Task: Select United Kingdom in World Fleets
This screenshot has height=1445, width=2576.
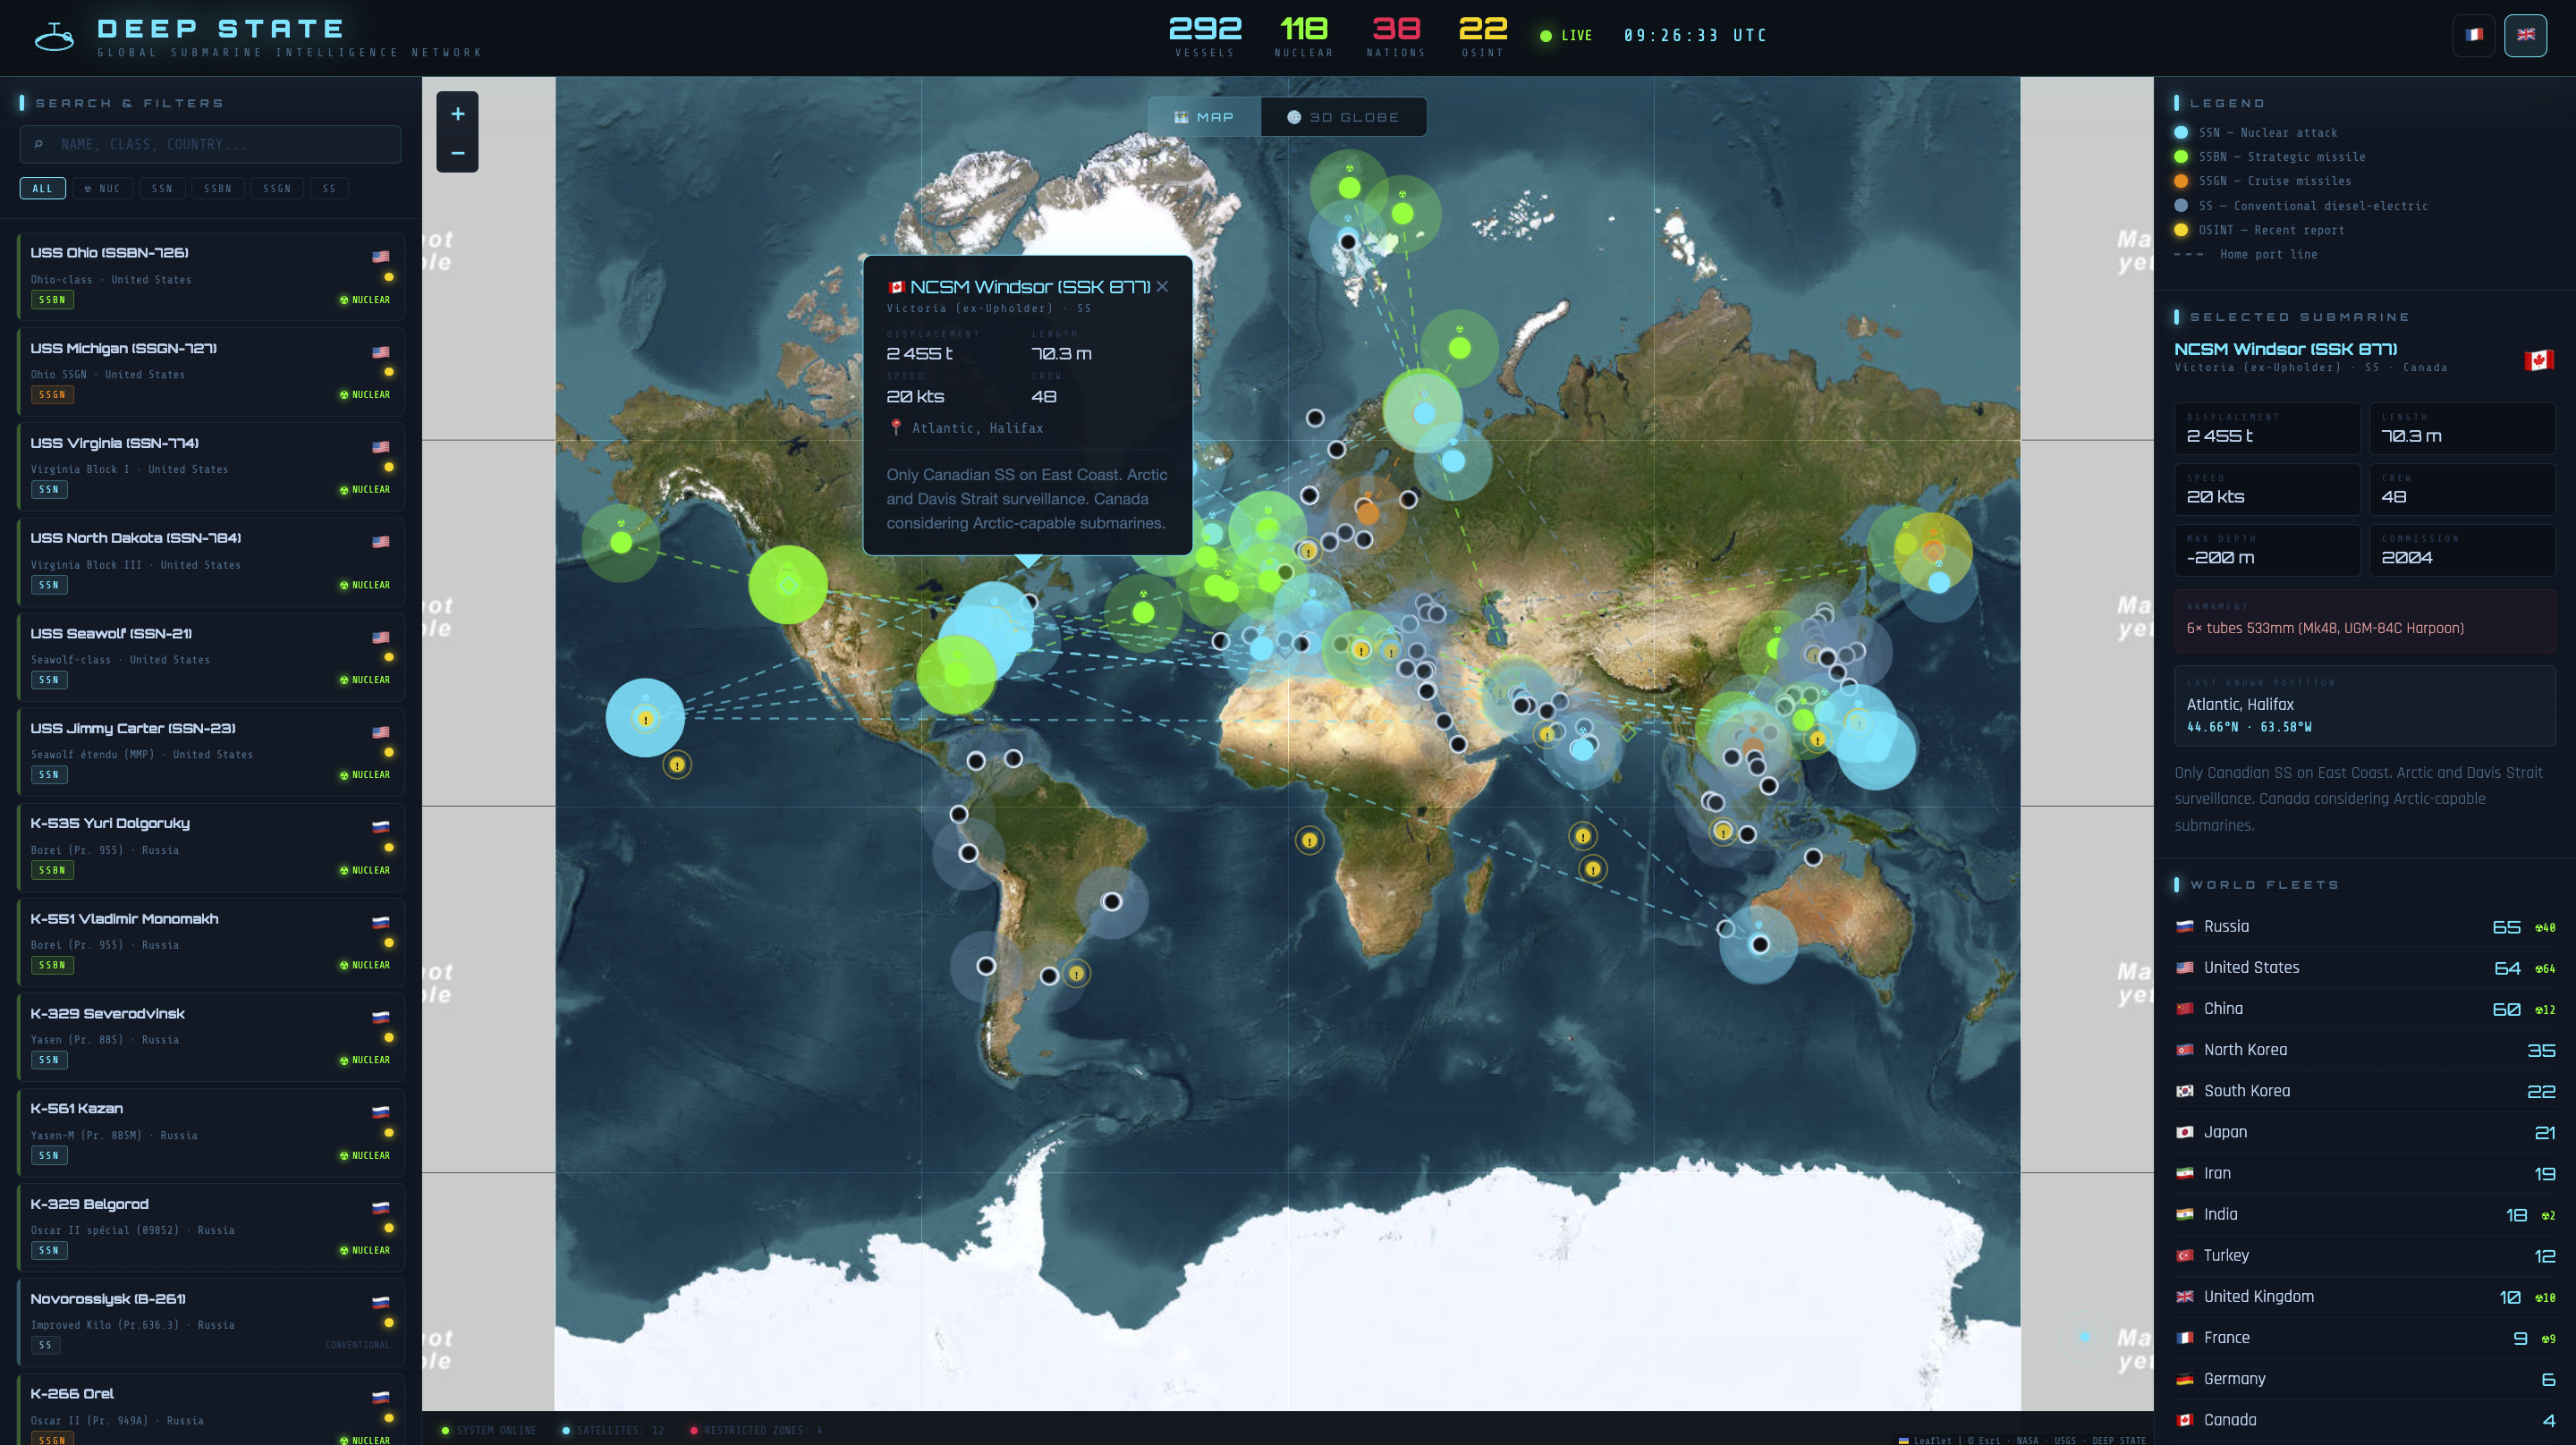Action: click(2365, 1296)
